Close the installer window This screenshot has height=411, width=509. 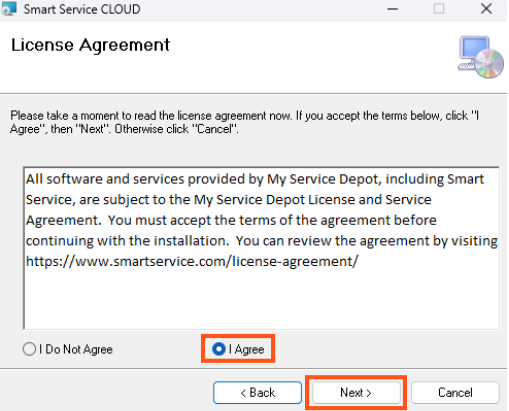click(486, 9)
